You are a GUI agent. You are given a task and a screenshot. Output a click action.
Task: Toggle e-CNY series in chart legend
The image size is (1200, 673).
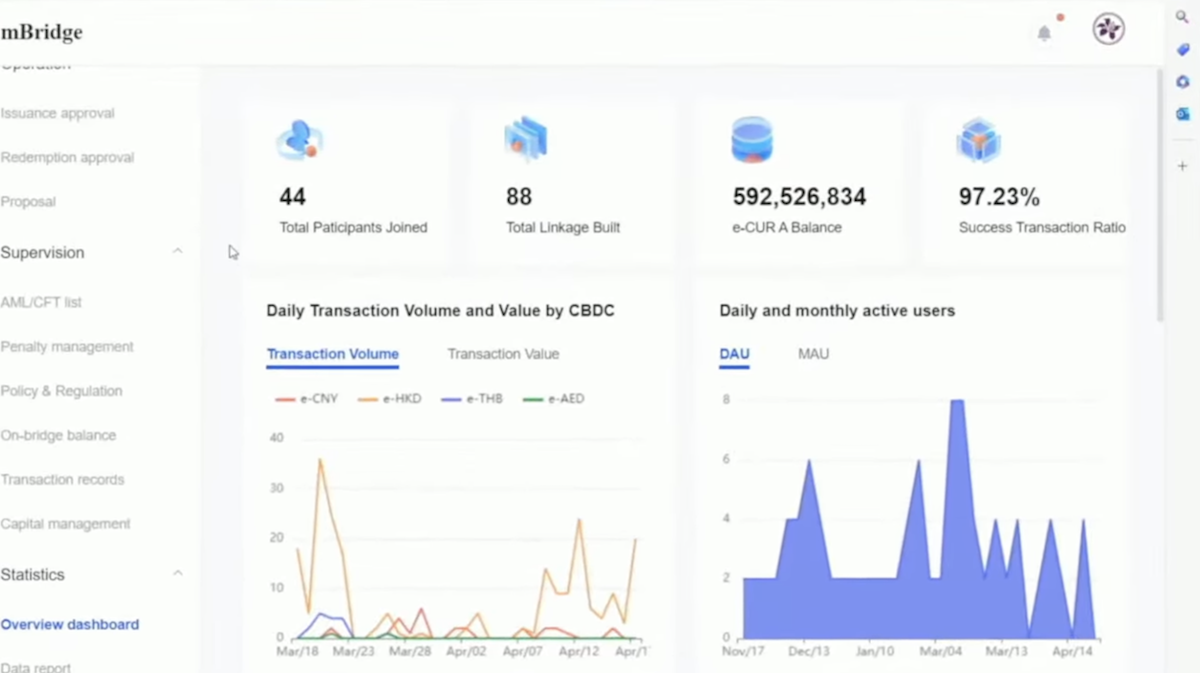307,399
